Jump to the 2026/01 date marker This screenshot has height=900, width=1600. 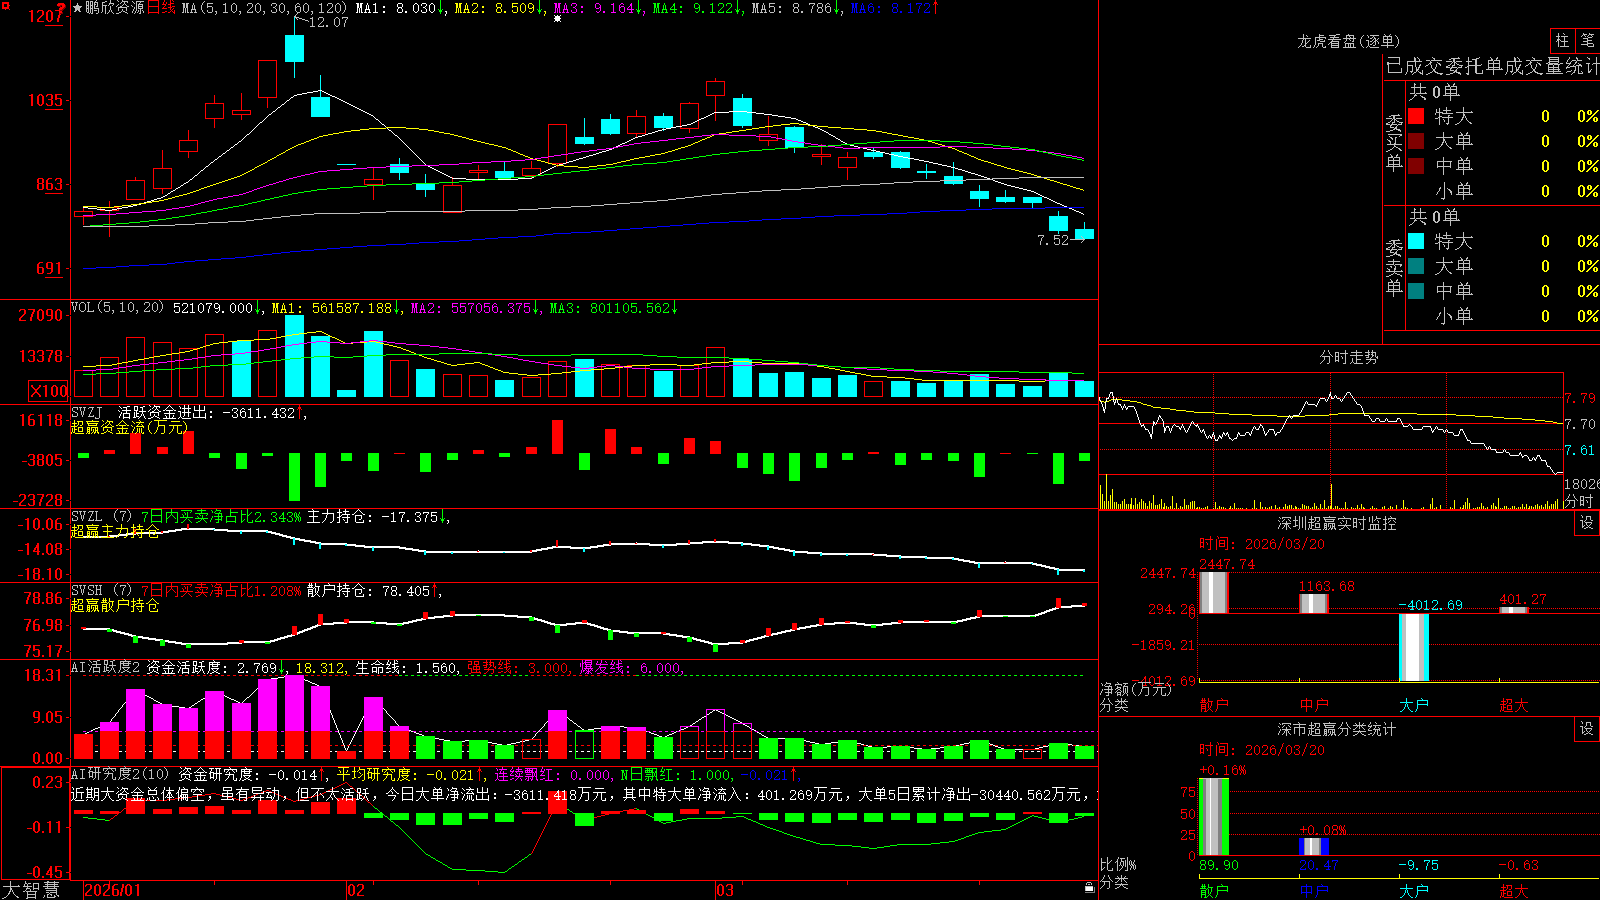(x=113, y=890)
